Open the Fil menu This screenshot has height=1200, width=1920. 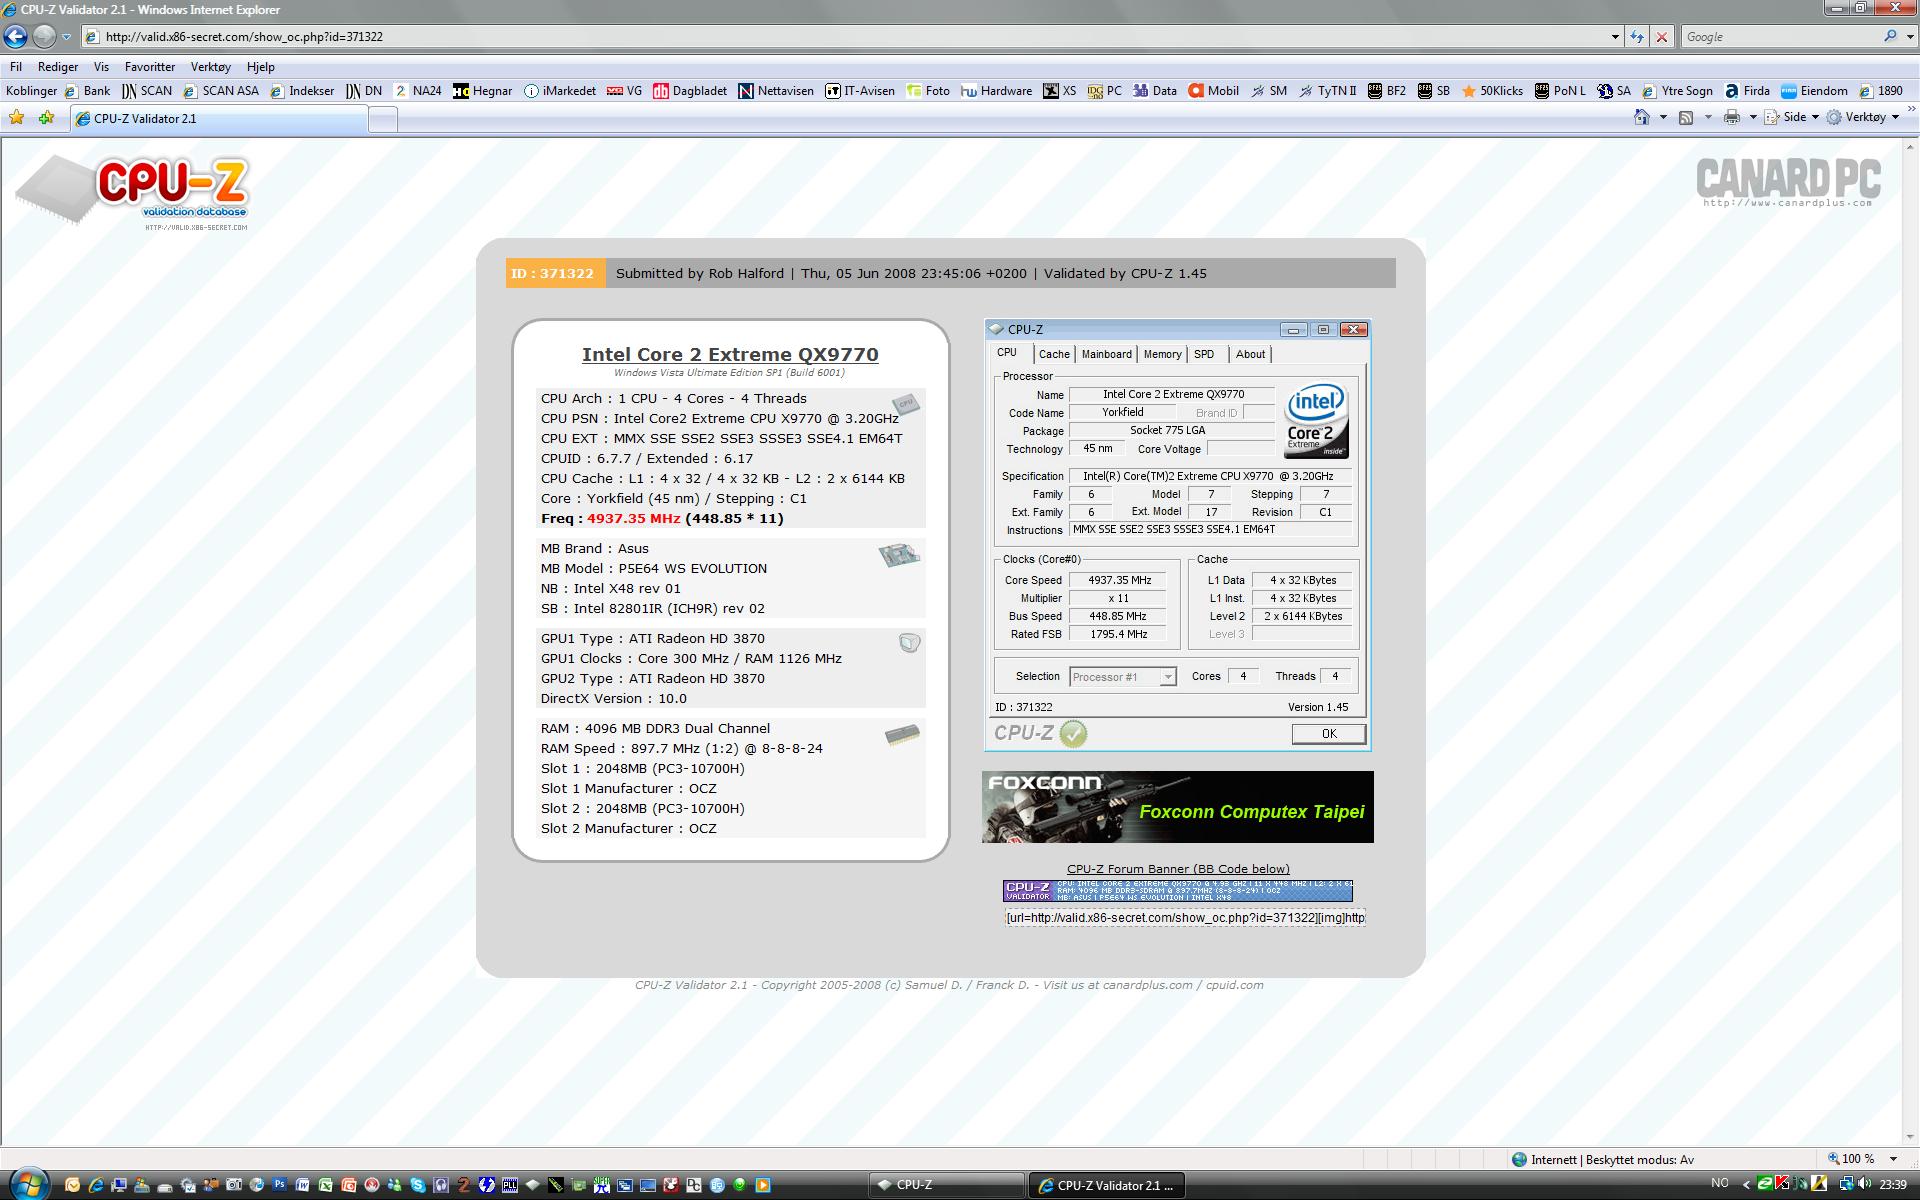pos(16,67)
